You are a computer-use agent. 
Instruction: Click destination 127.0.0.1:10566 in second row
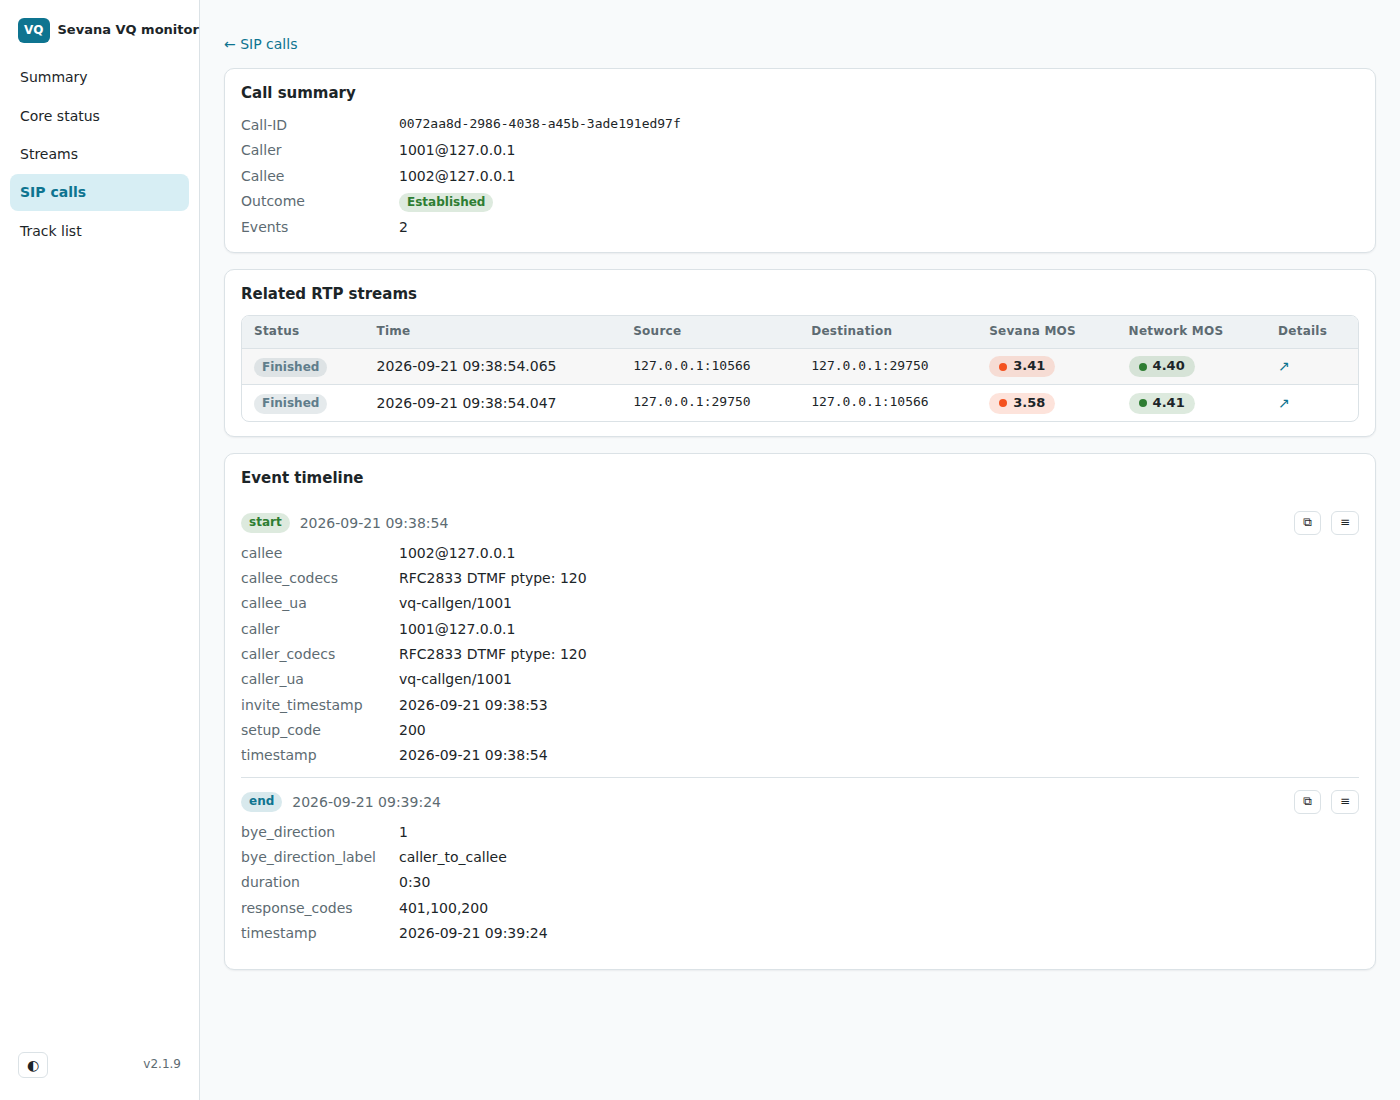(x=869, y=402)
